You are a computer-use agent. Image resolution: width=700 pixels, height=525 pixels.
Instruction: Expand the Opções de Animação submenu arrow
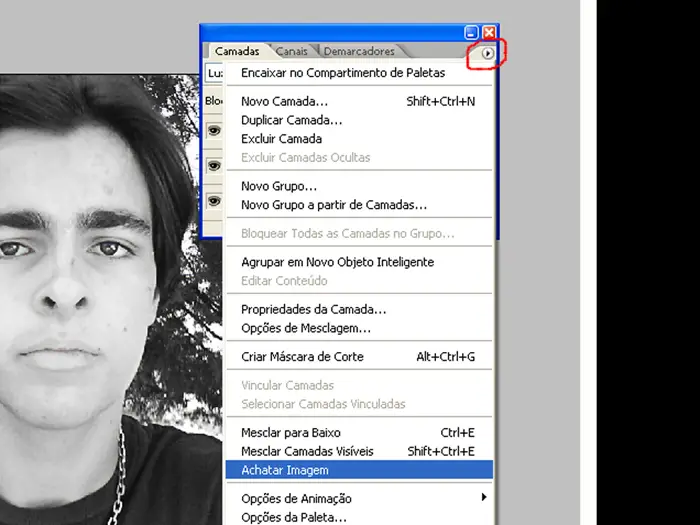point(485,498)
